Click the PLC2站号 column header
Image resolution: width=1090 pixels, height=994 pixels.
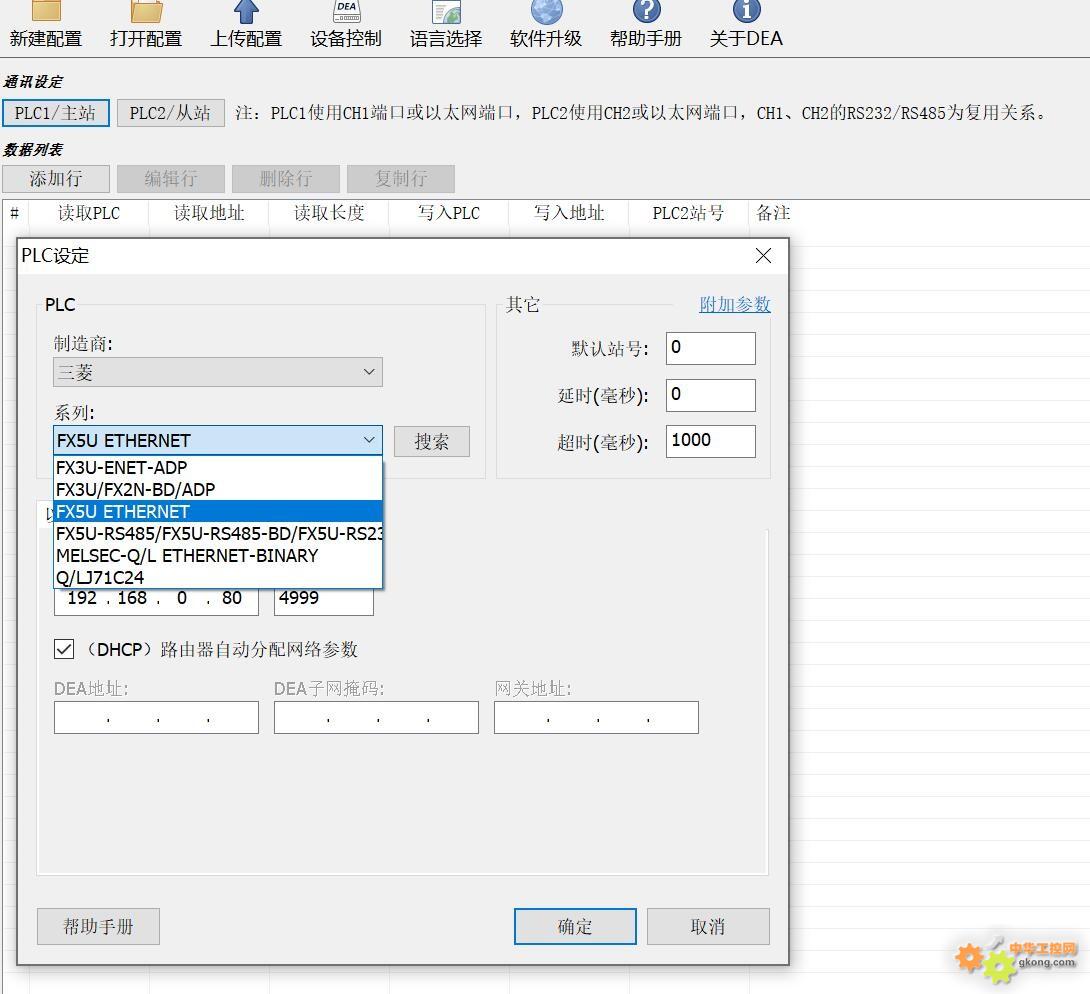(689, 213)
